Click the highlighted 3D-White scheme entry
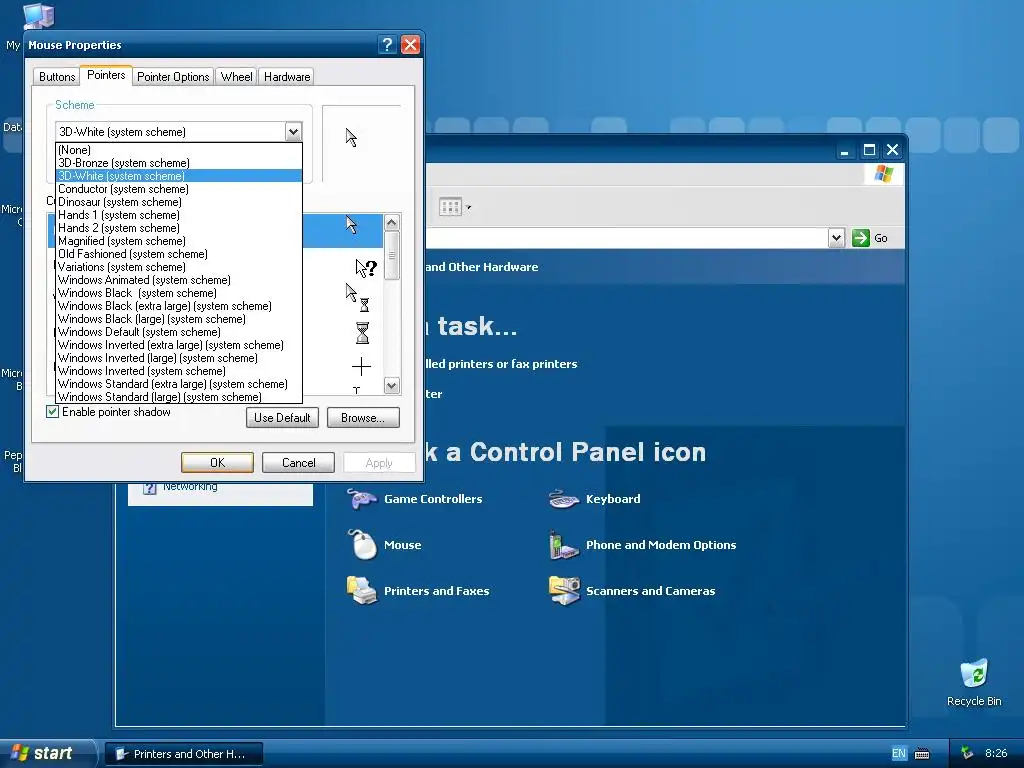 point(179,176)
